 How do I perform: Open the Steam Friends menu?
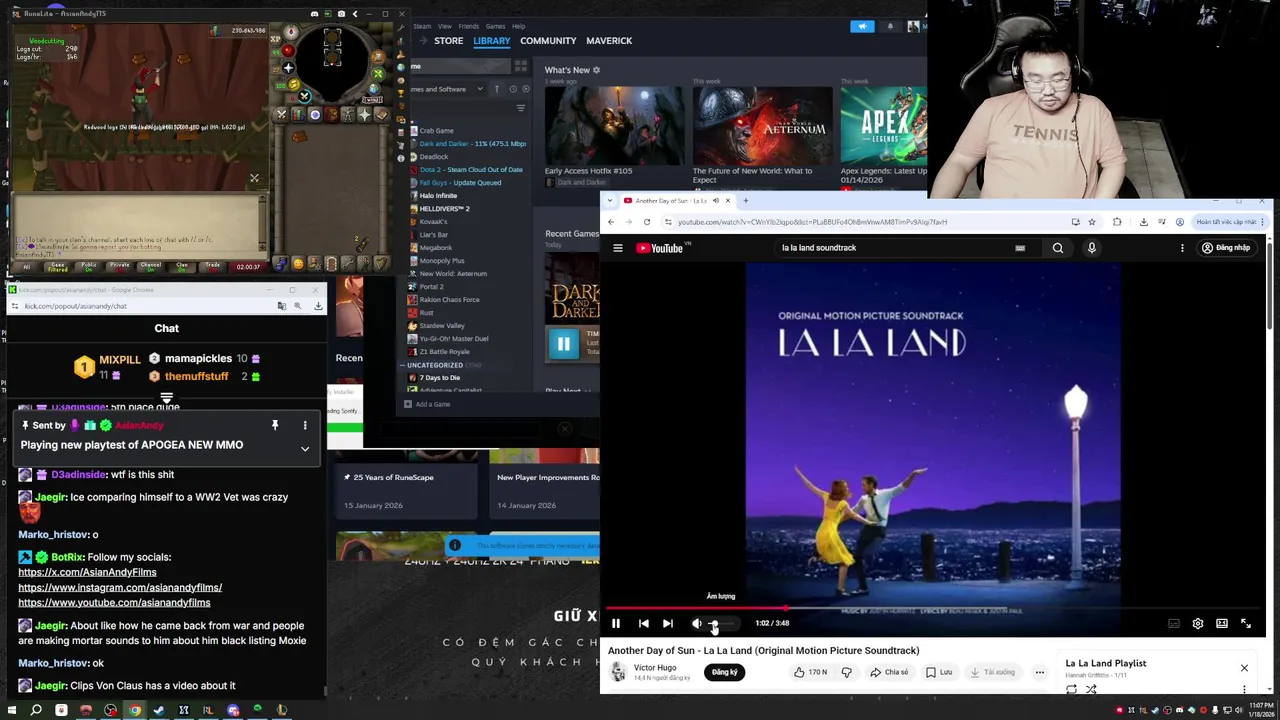pyautogui.click(x=469, y=26)
